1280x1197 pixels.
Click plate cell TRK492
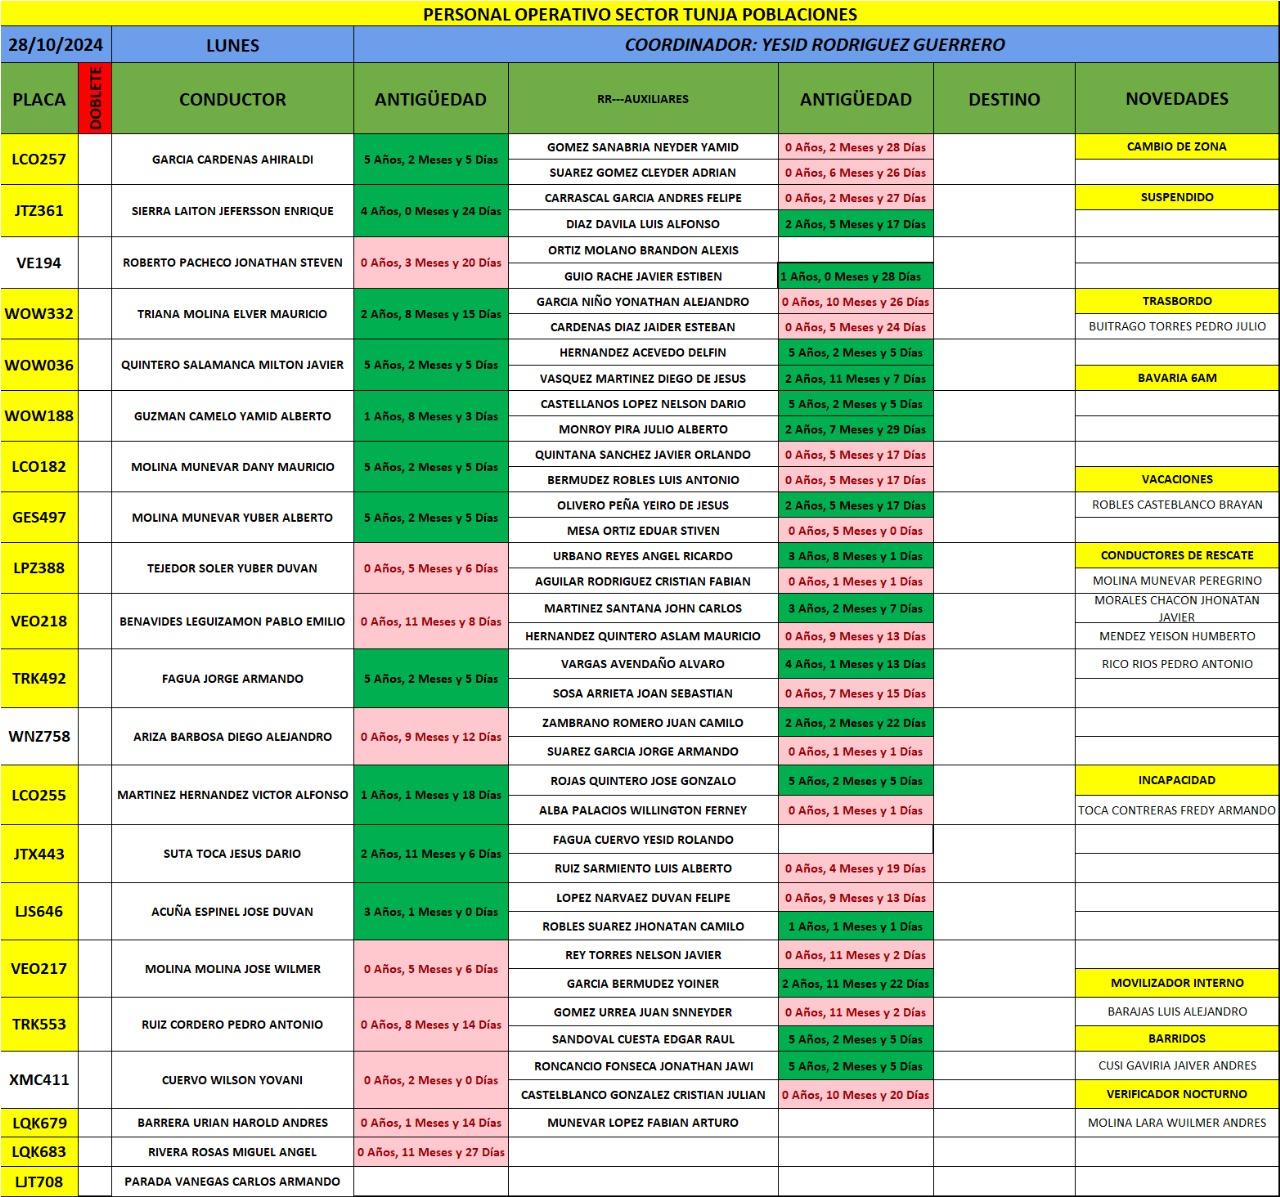[x=39, y=678]
